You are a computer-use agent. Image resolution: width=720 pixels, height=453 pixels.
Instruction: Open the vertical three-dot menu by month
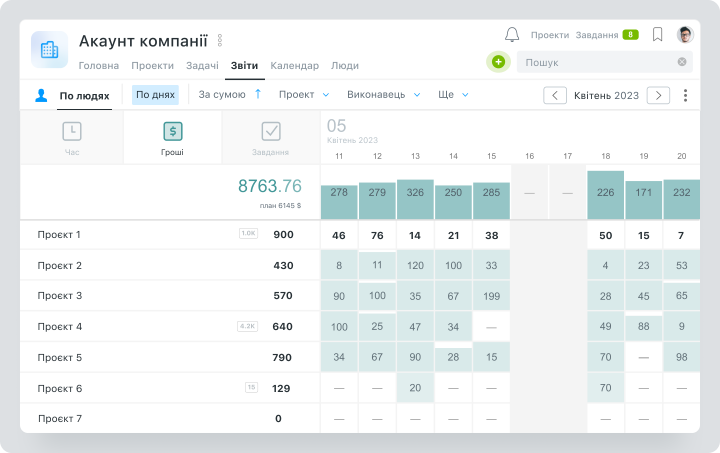click(x=685, y=95)
